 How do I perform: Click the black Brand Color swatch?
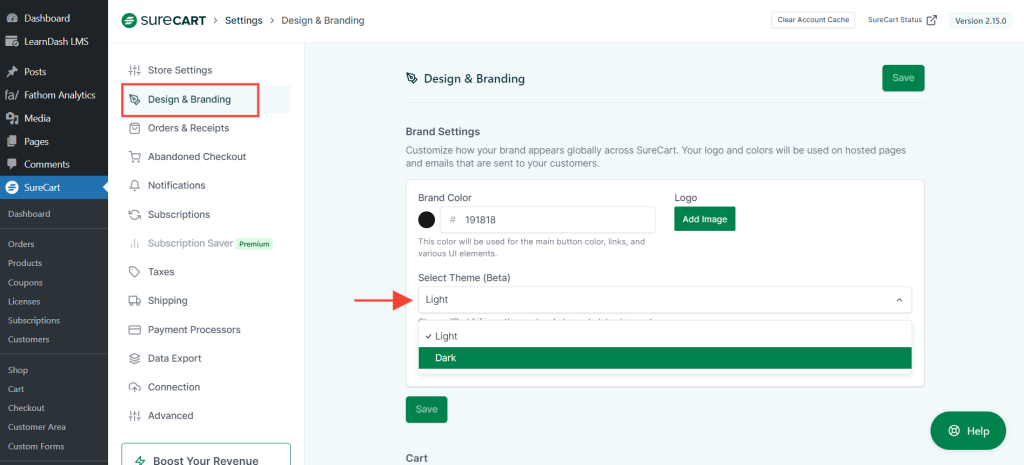pyautogui.click(x=427, y=220)
